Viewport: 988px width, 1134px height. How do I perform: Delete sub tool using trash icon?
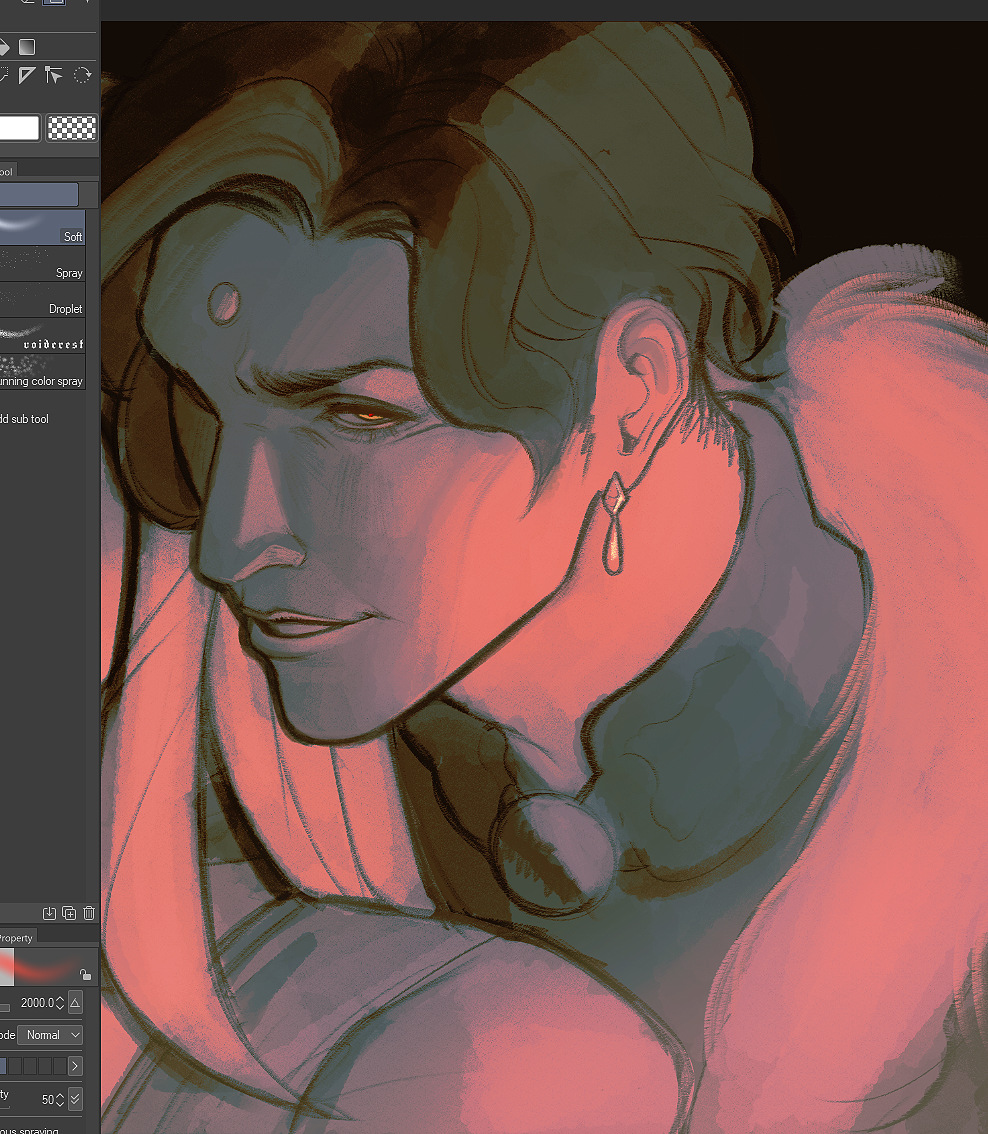89,912
